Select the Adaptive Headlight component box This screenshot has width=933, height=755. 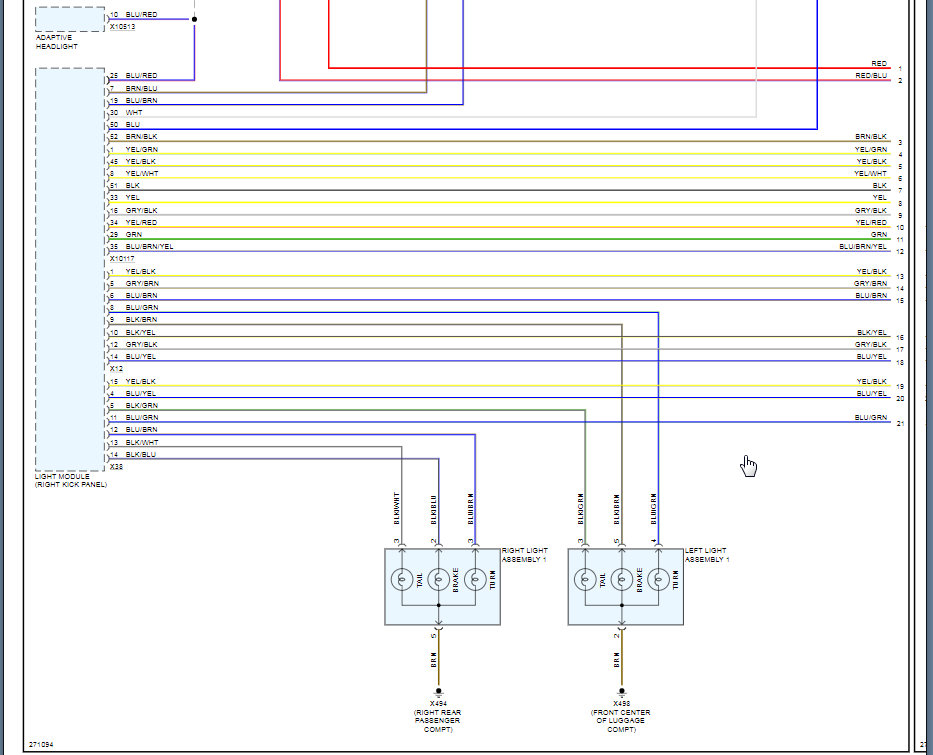point(70,19)
